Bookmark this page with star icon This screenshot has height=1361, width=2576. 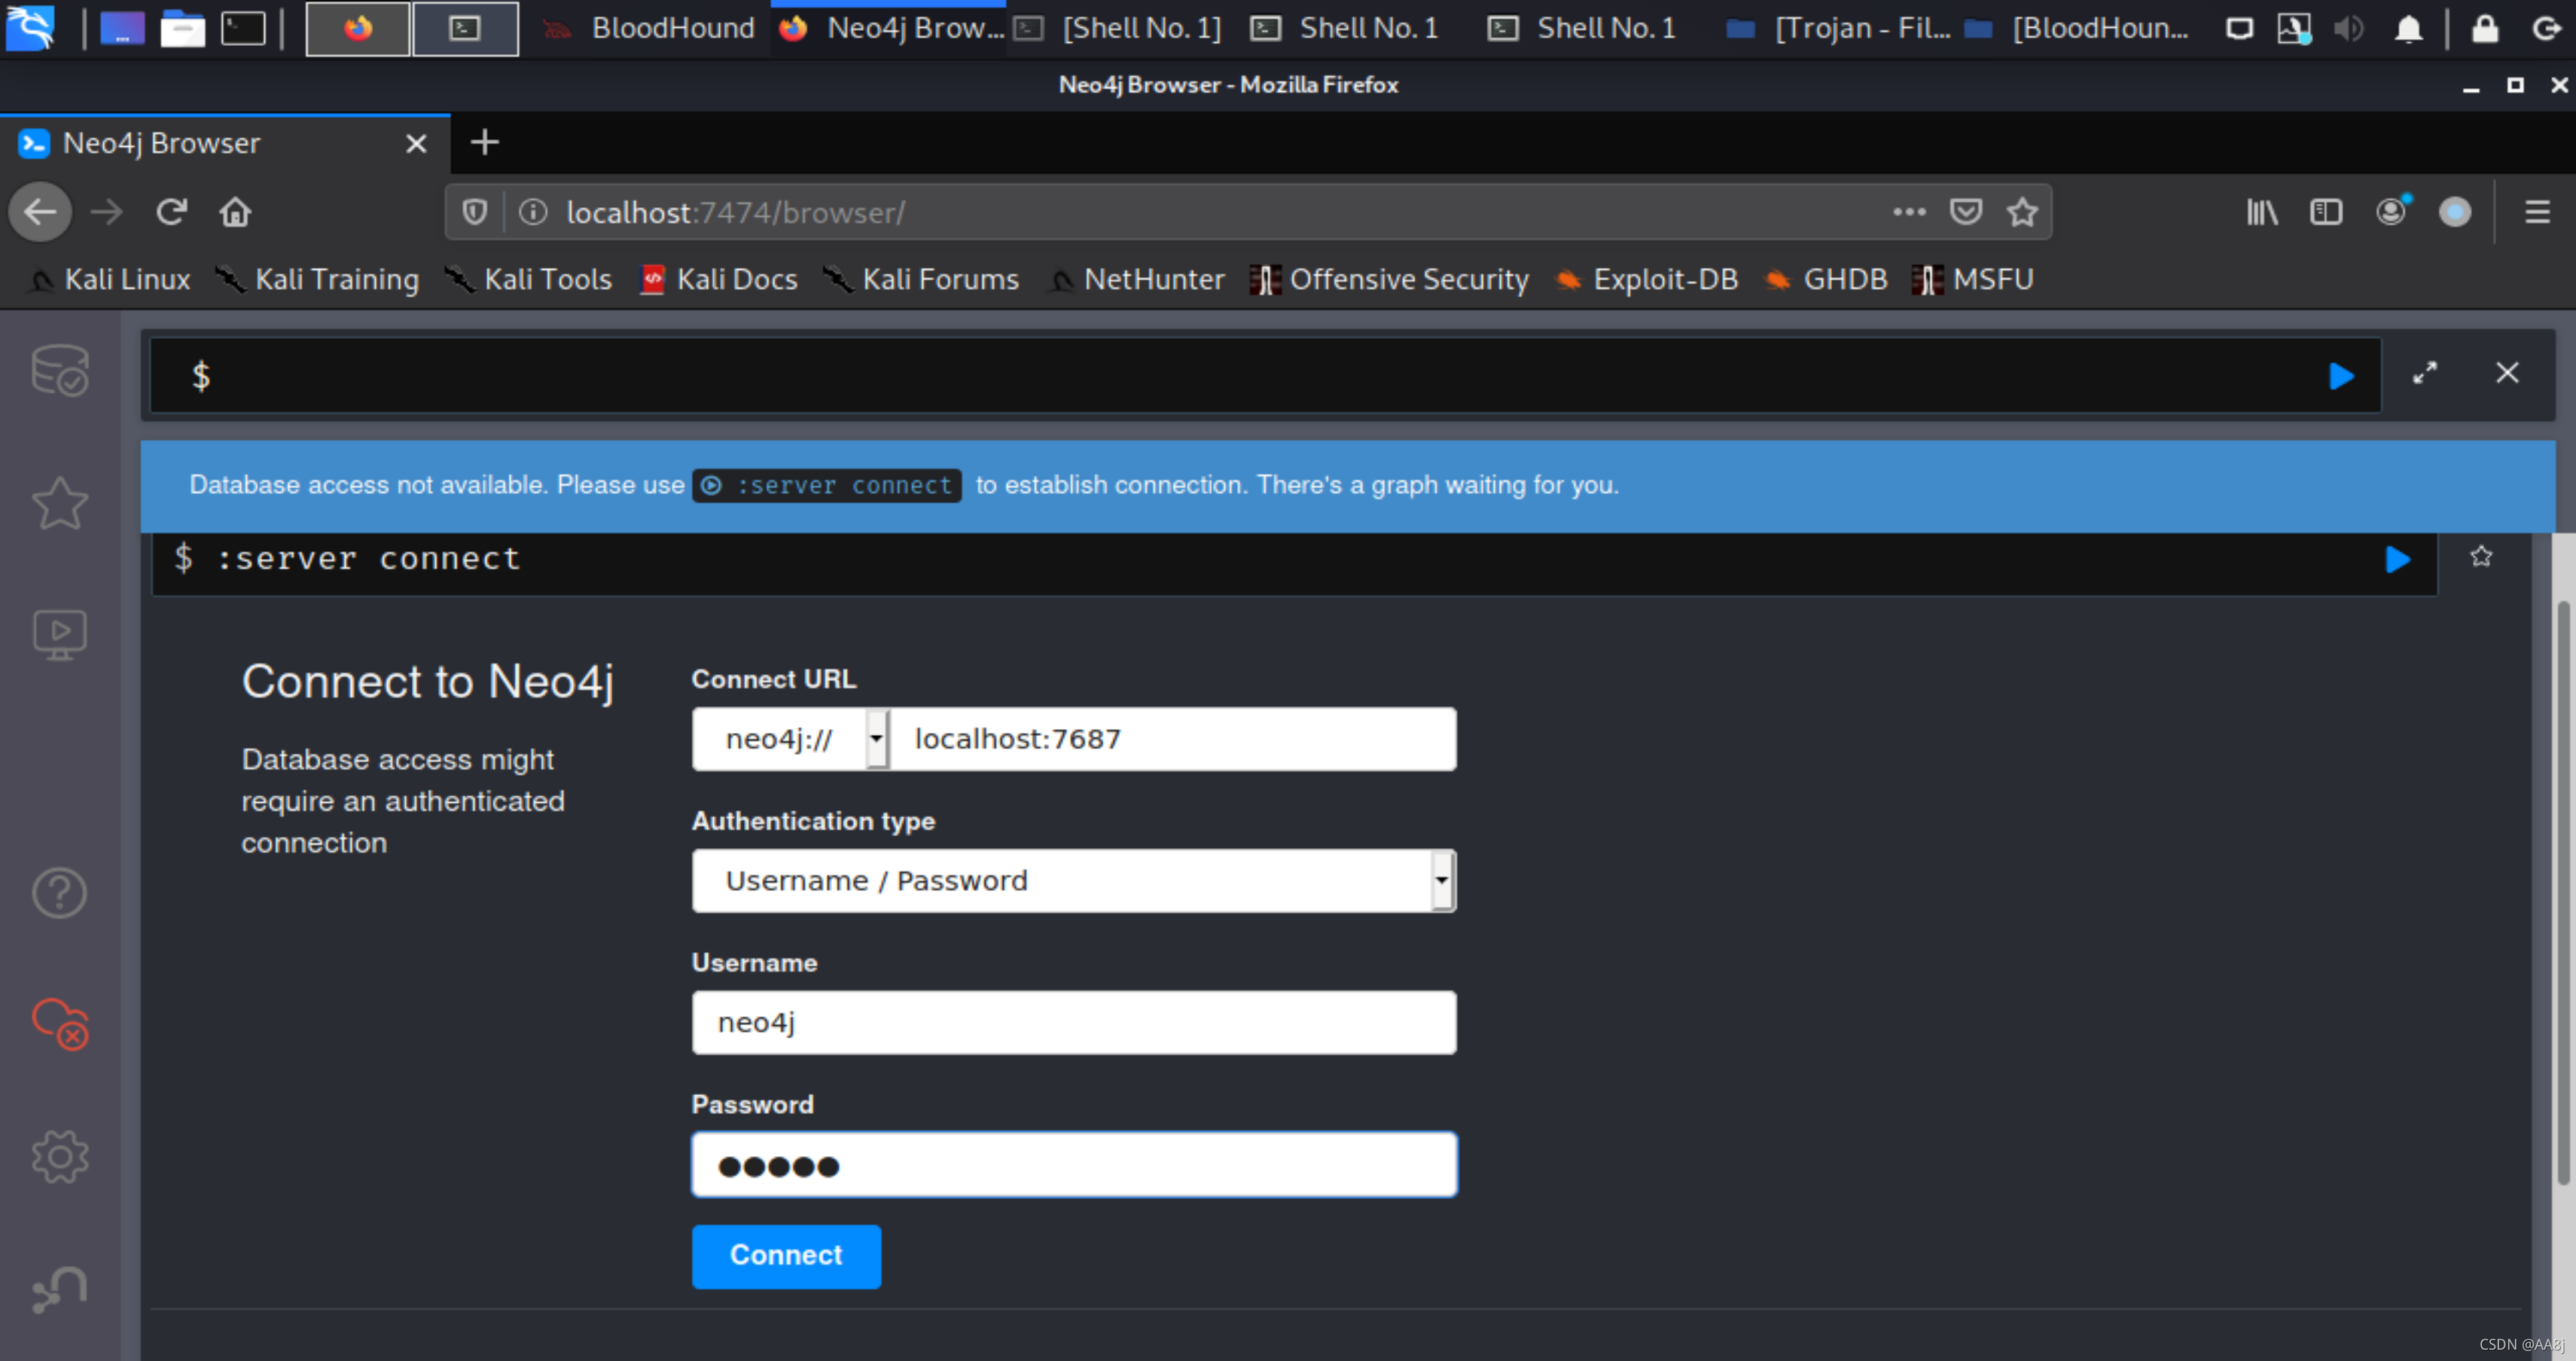(x=2022, y=212)
